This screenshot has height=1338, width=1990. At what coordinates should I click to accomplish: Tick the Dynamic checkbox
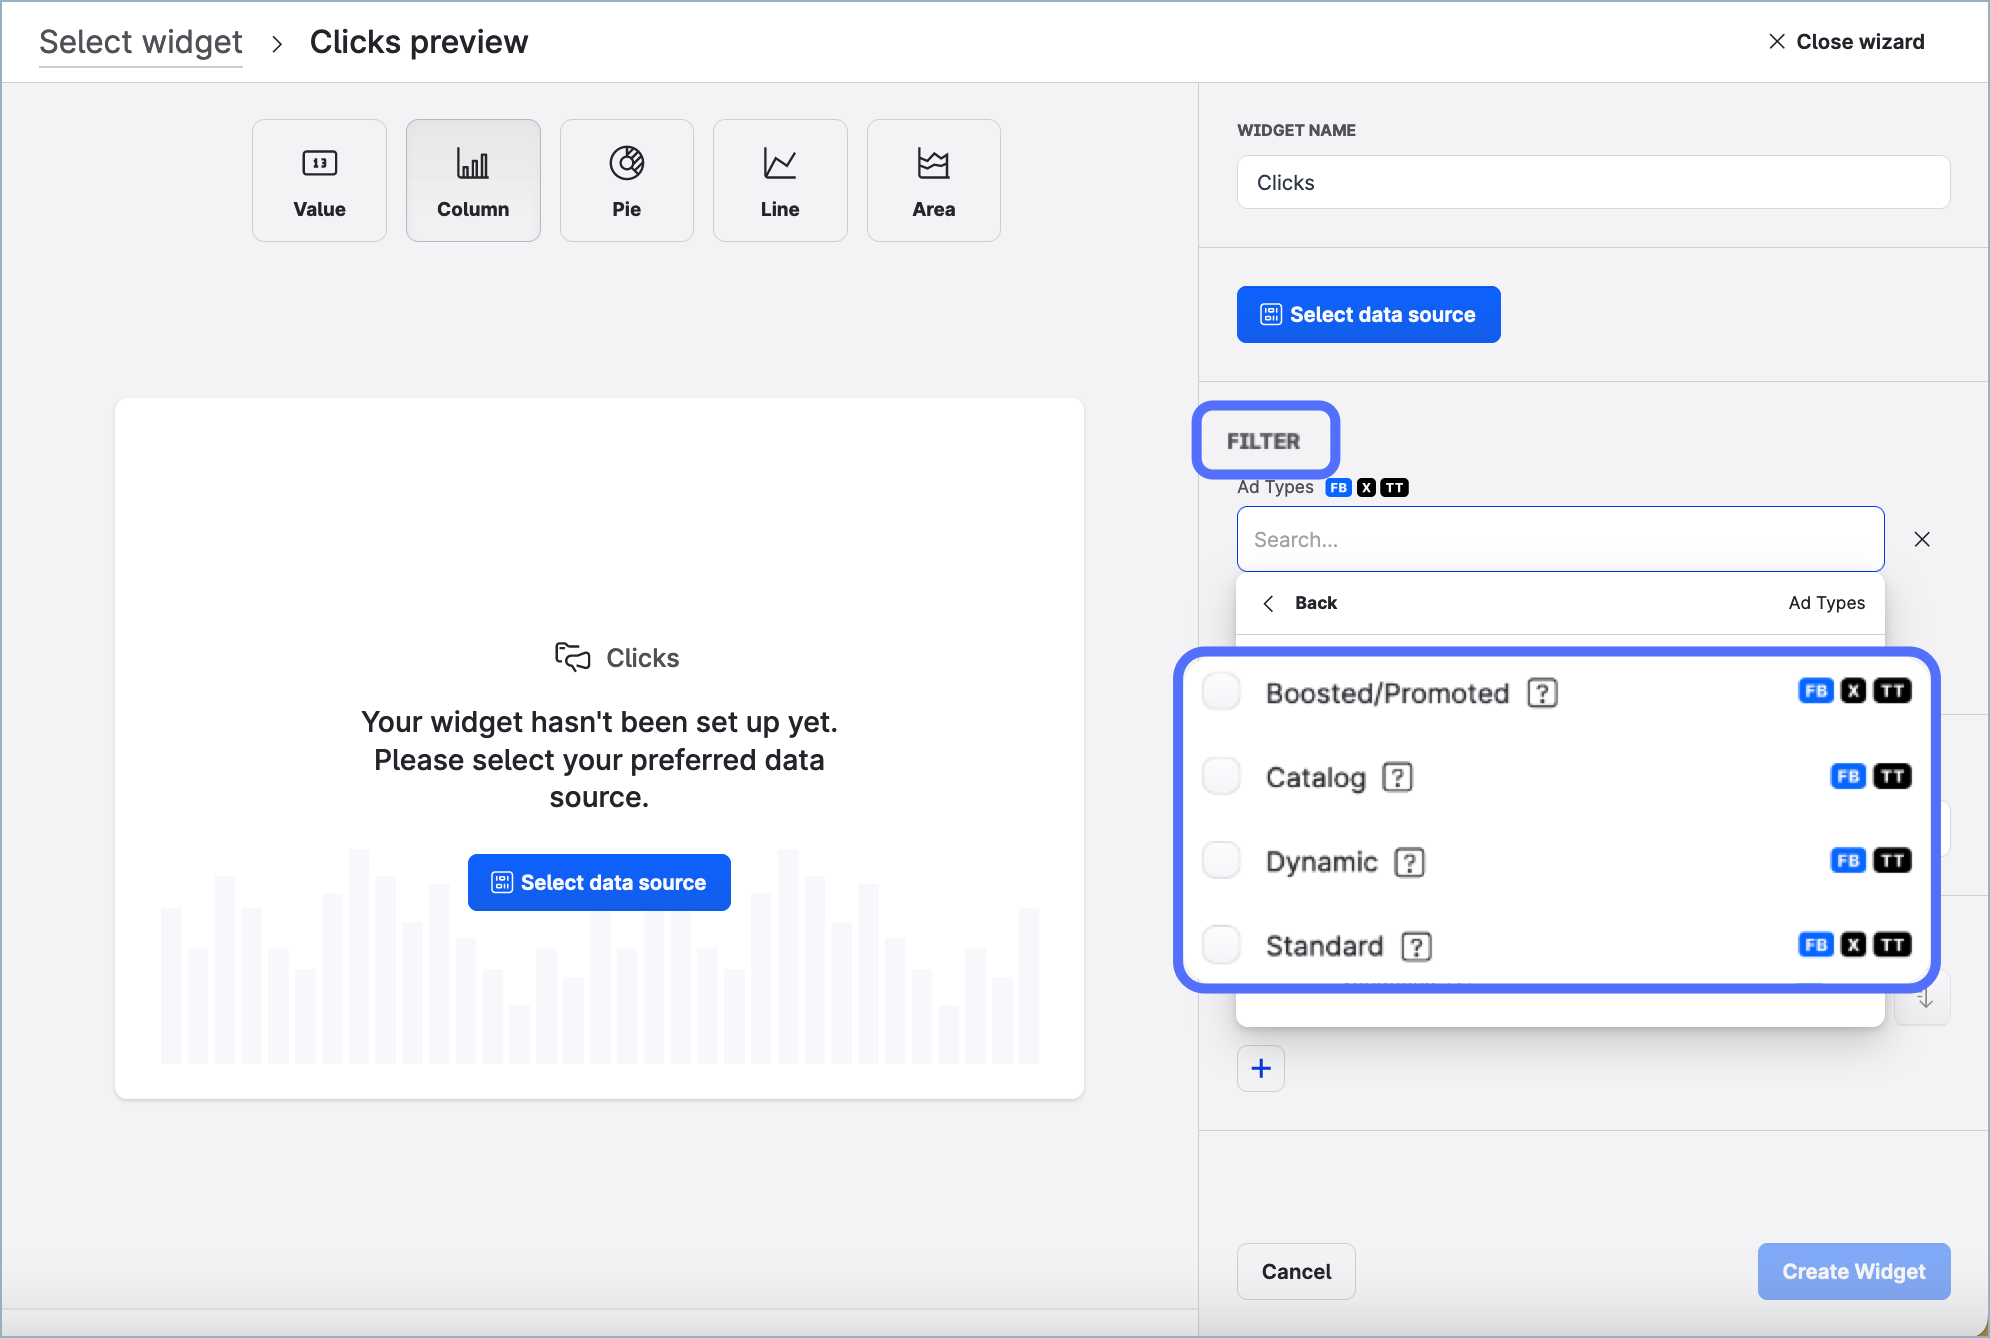click(x=1221, y=860)
